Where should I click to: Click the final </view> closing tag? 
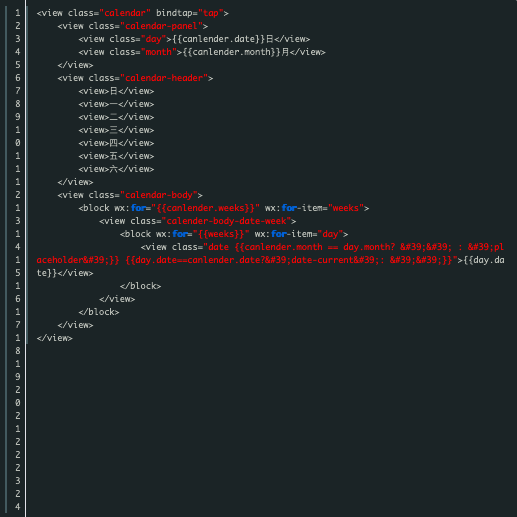(x=55, y=338)
